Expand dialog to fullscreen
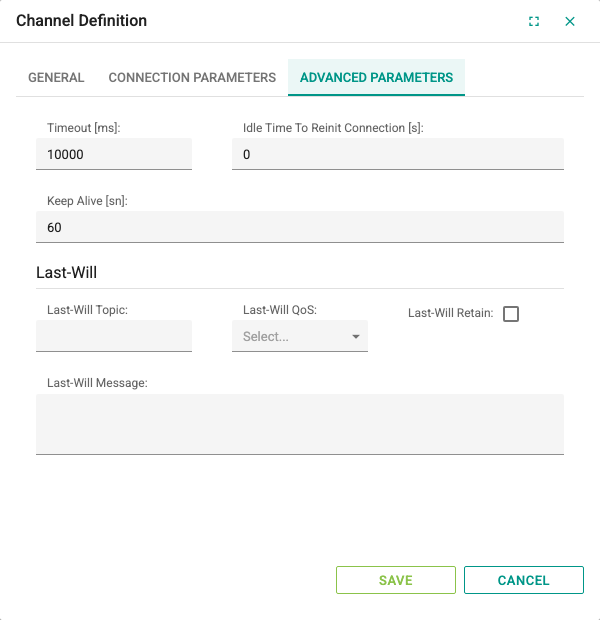 tap(534, 21)
